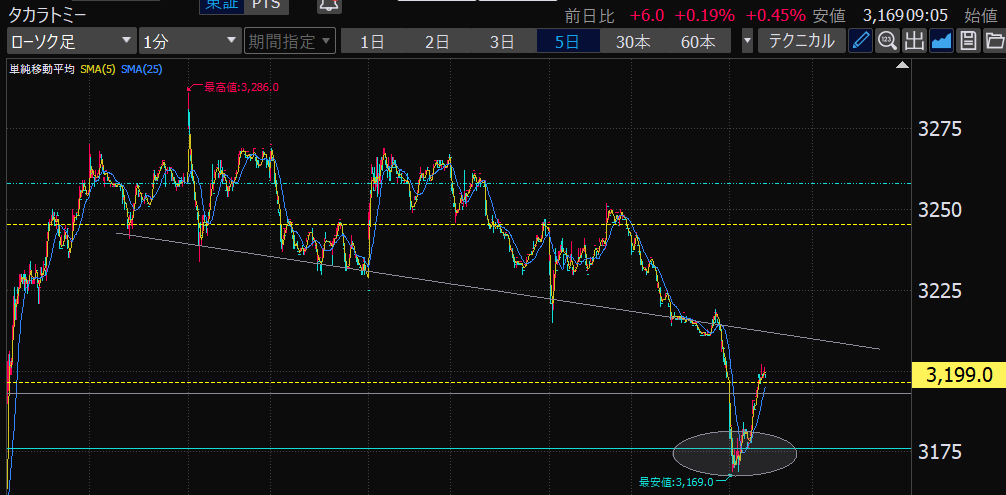Click the 3,199.0 current price label

(959, 375)
